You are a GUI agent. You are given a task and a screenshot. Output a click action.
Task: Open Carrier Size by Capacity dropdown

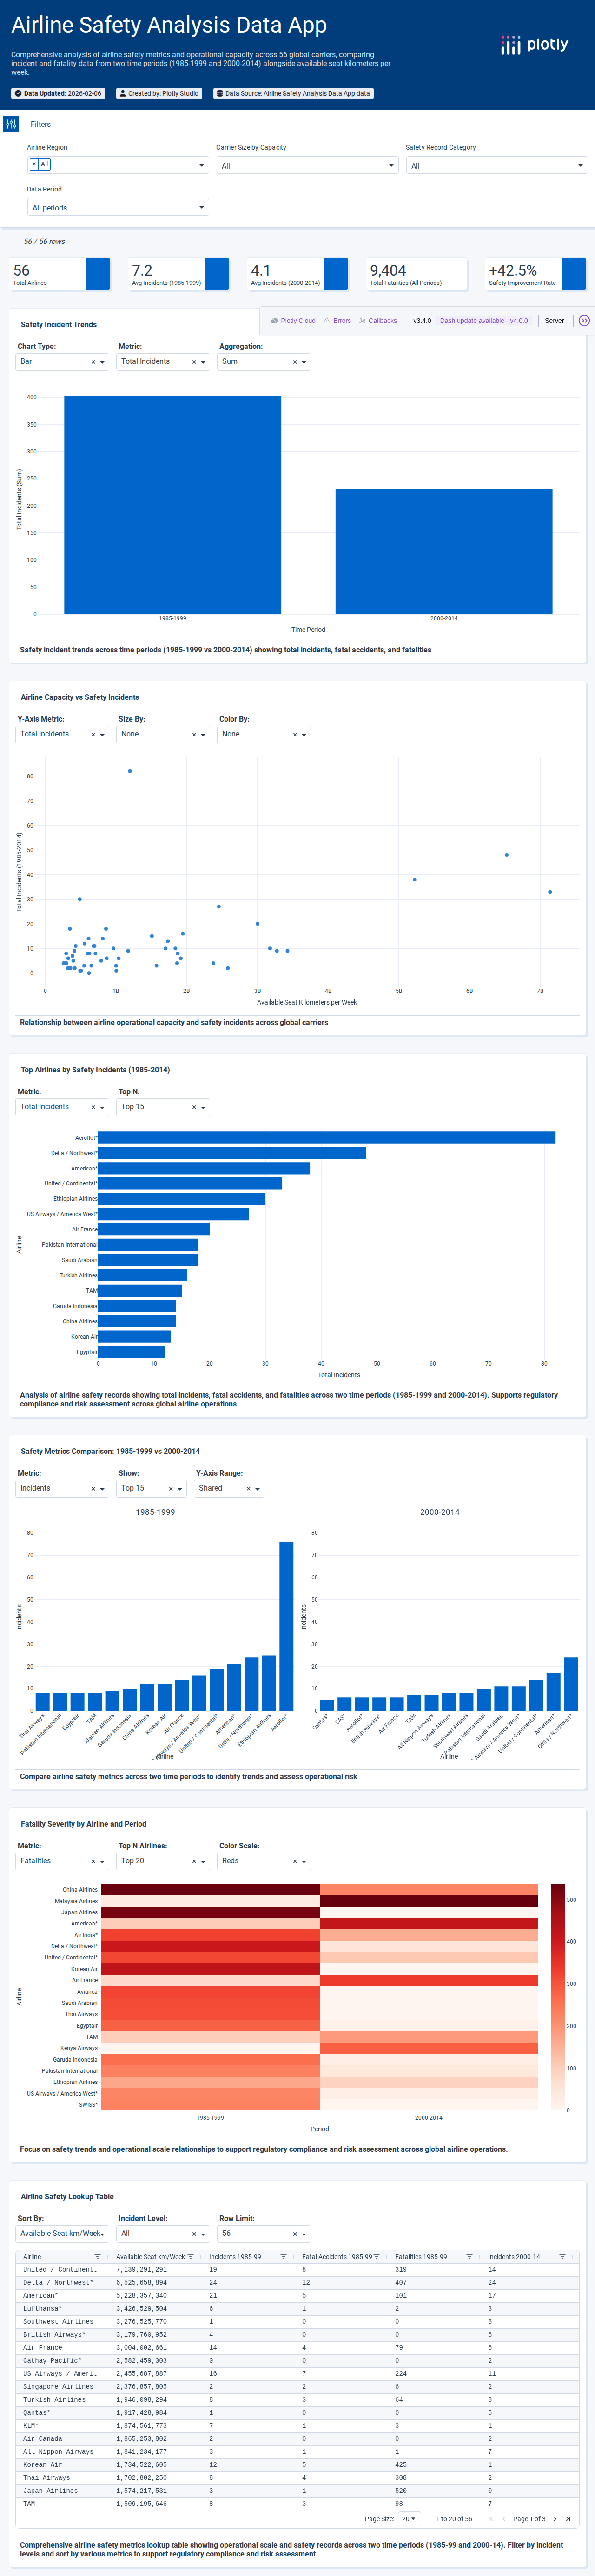click(x=307, y=165)
